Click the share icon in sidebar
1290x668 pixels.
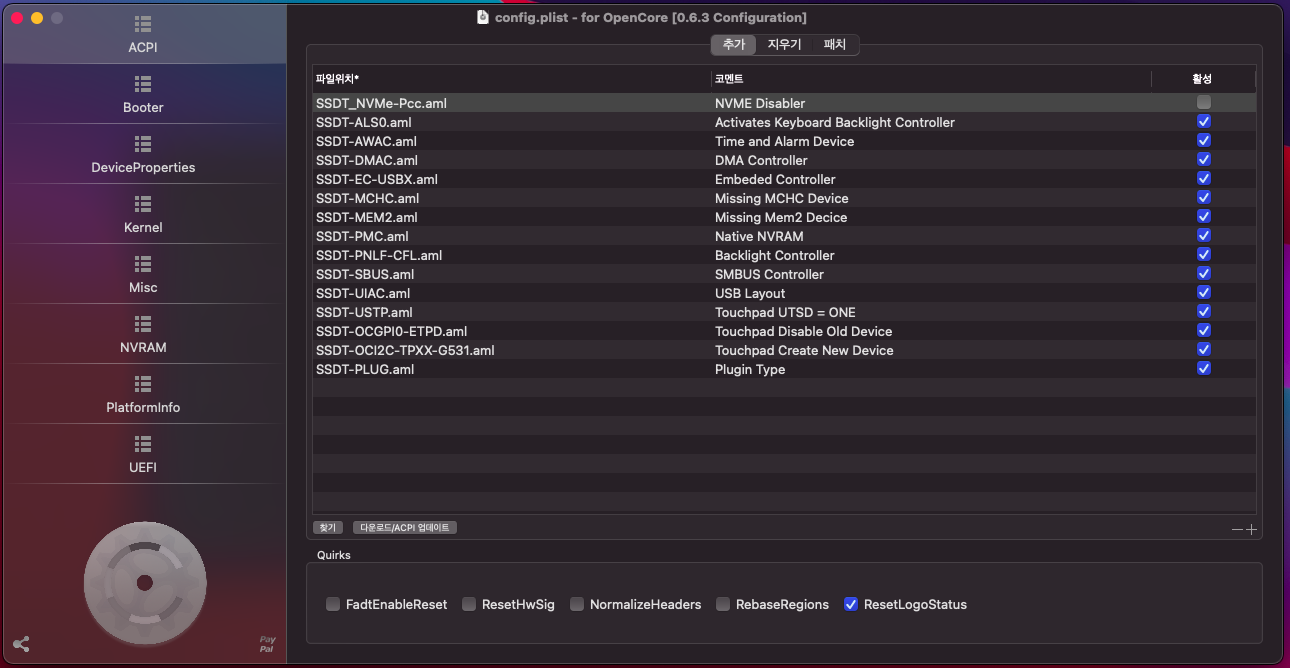tap(21, 644)
